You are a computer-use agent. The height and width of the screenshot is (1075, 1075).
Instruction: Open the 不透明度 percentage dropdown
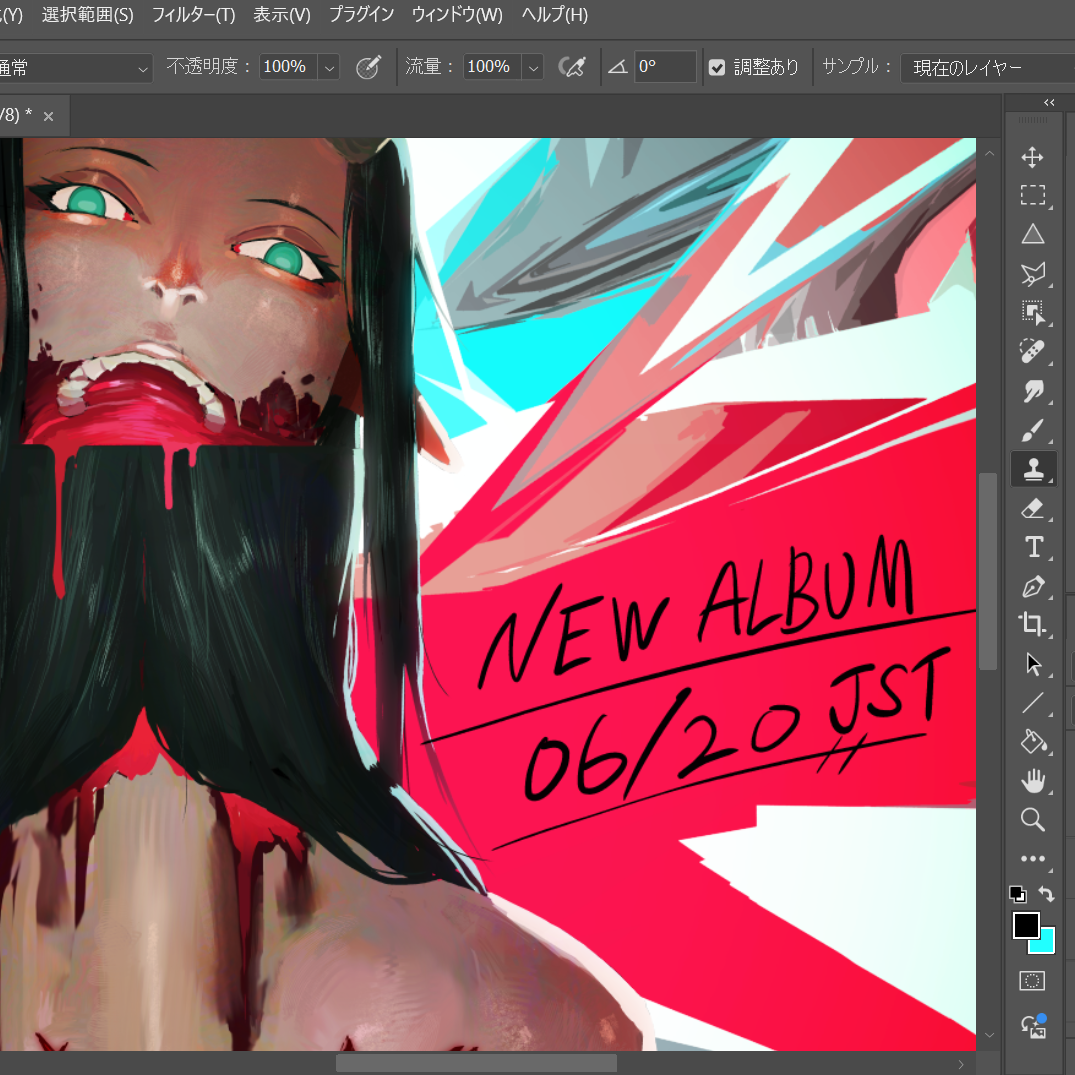coord(329,67)
